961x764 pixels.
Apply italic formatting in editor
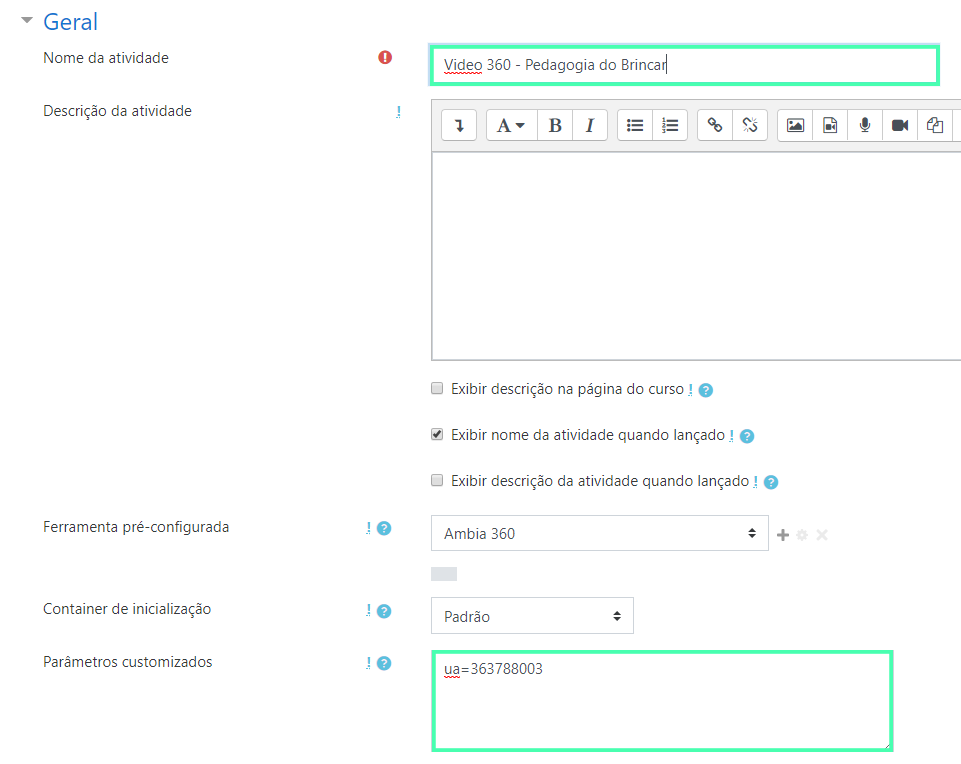pos(590,126)
